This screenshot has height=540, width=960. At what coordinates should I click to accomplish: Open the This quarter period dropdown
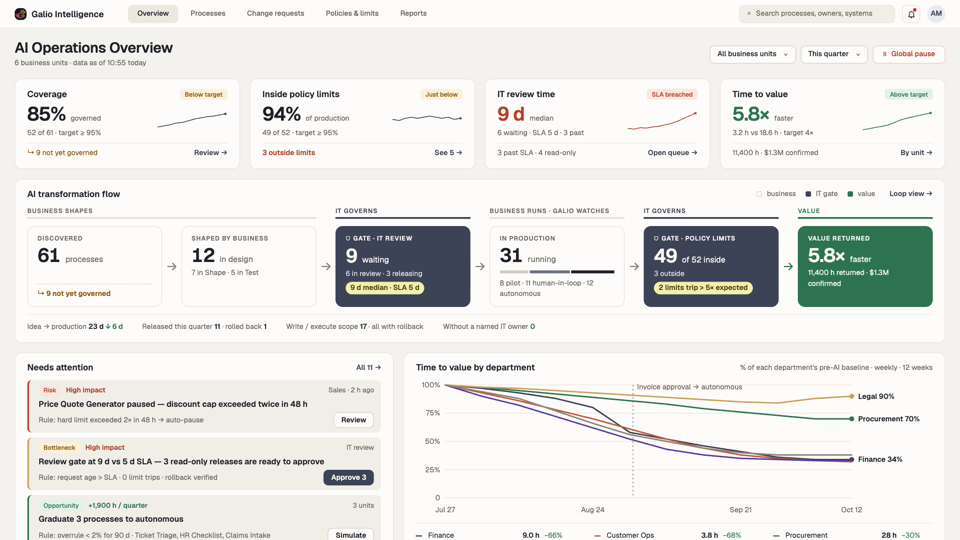tap(834, 54)
